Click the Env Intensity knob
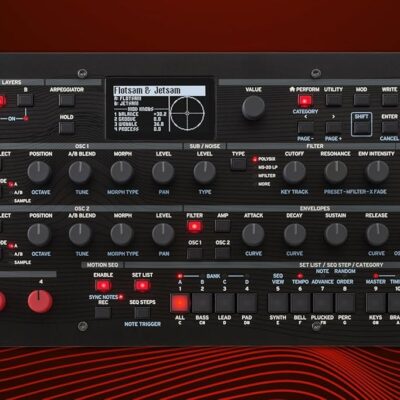Screen dimensions: 400x400 pos(377,172)
